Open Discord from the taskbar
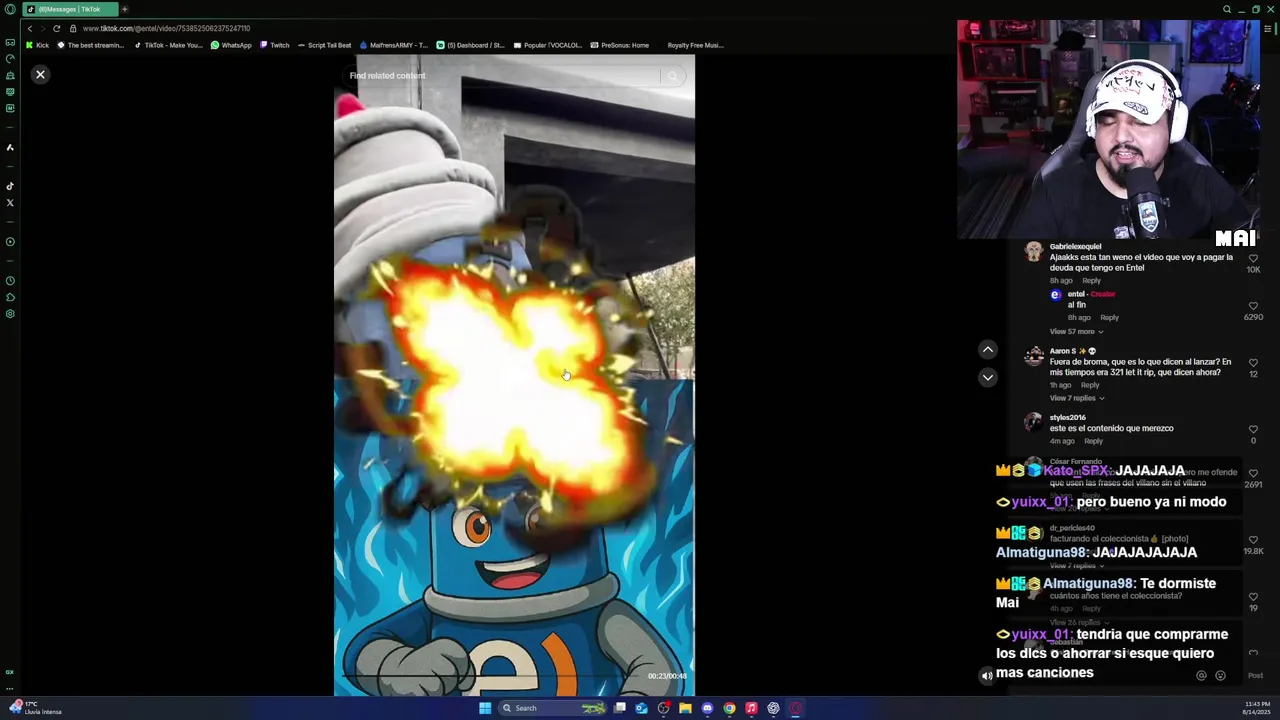This screenshot has width=1280, height=720. 707,708
